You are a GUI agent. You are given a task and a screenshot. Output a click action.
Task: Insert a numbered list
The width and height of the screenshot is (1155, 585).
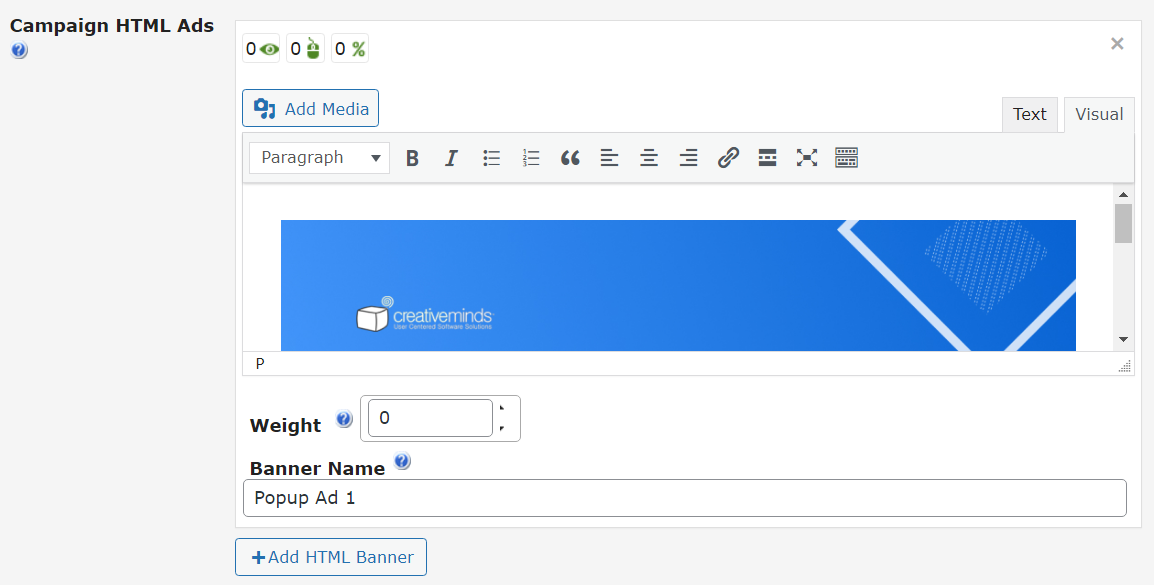click(531, 158)
